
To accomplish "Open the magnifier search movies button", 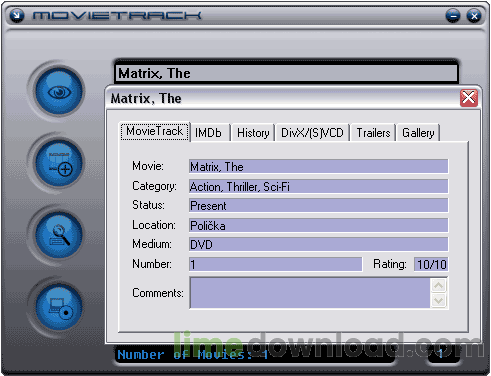I will point(59,235).
